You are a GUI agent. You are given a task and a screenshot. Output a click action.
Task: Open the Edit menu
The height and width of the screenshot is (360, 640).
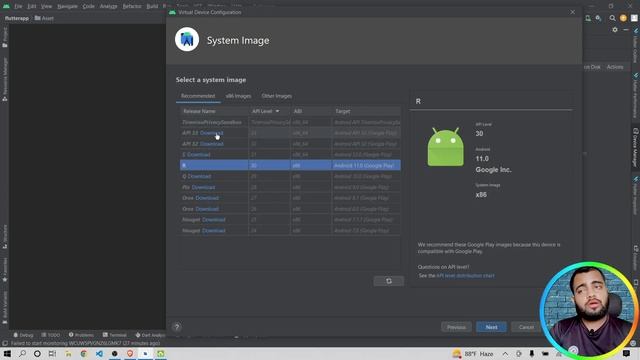click(x=32, y=6)
